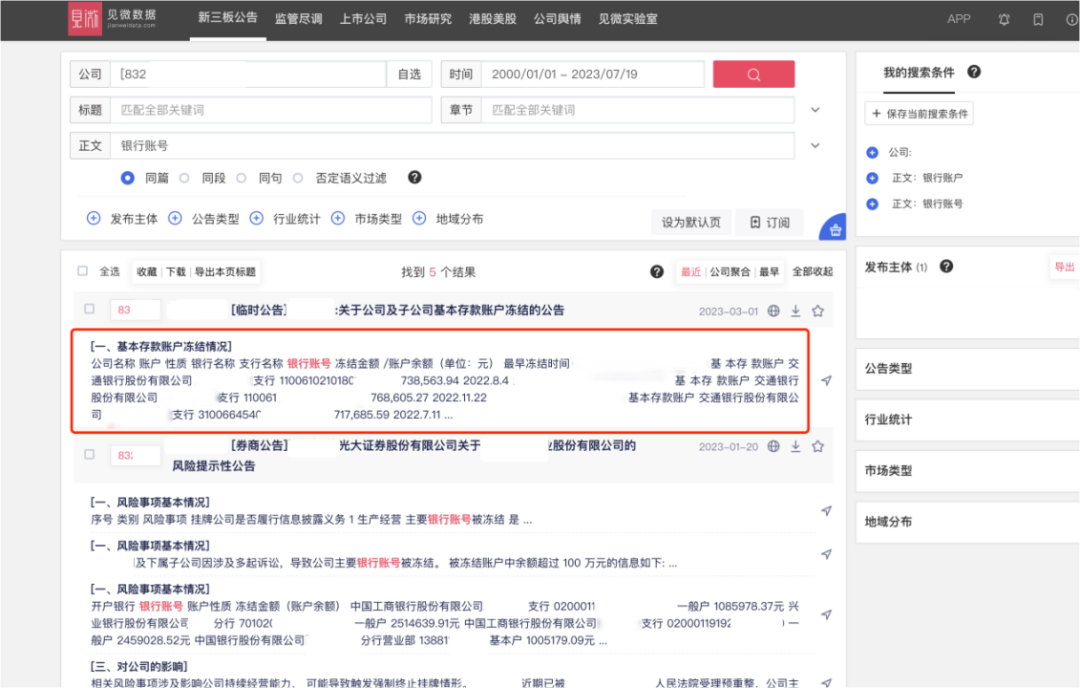Tick the 全选 checkbox

pos(83,271)
